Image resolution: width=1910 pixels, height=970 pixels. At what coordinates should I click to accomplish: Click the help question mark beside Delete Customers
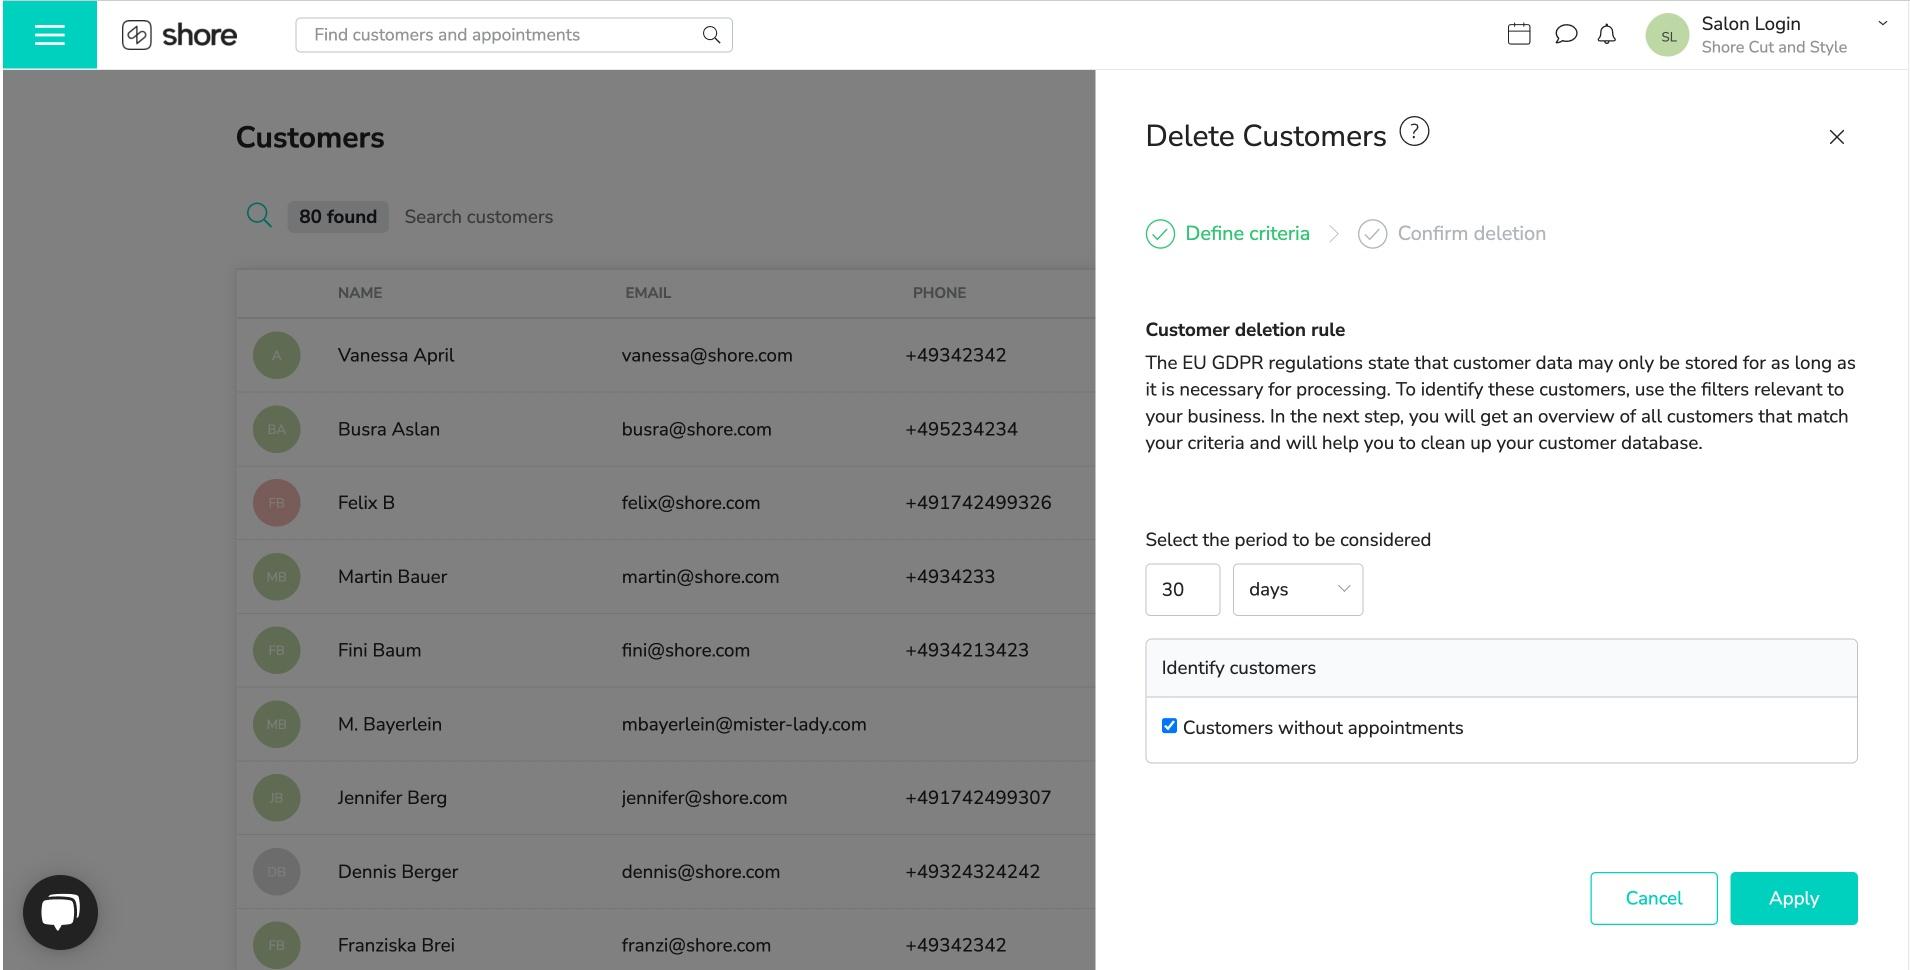1414,131
